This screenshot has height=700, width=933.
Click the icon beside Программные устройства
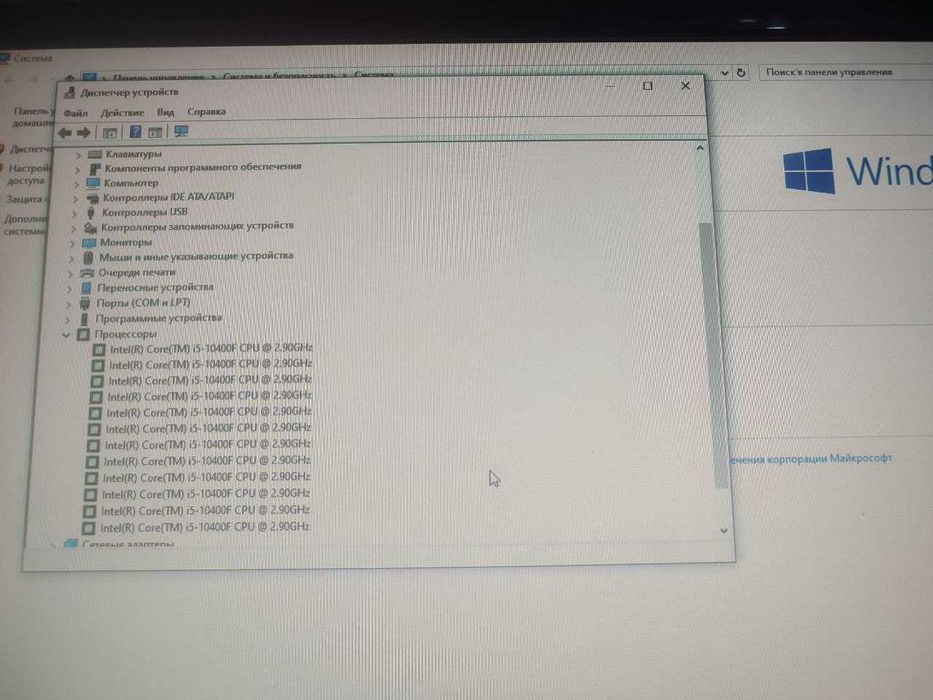tap(84, 319)
